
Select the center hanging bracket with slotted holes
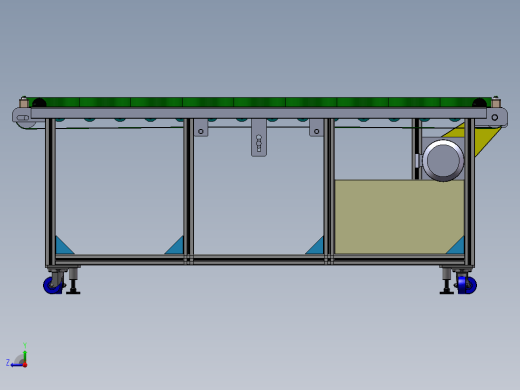click(259, 138)
